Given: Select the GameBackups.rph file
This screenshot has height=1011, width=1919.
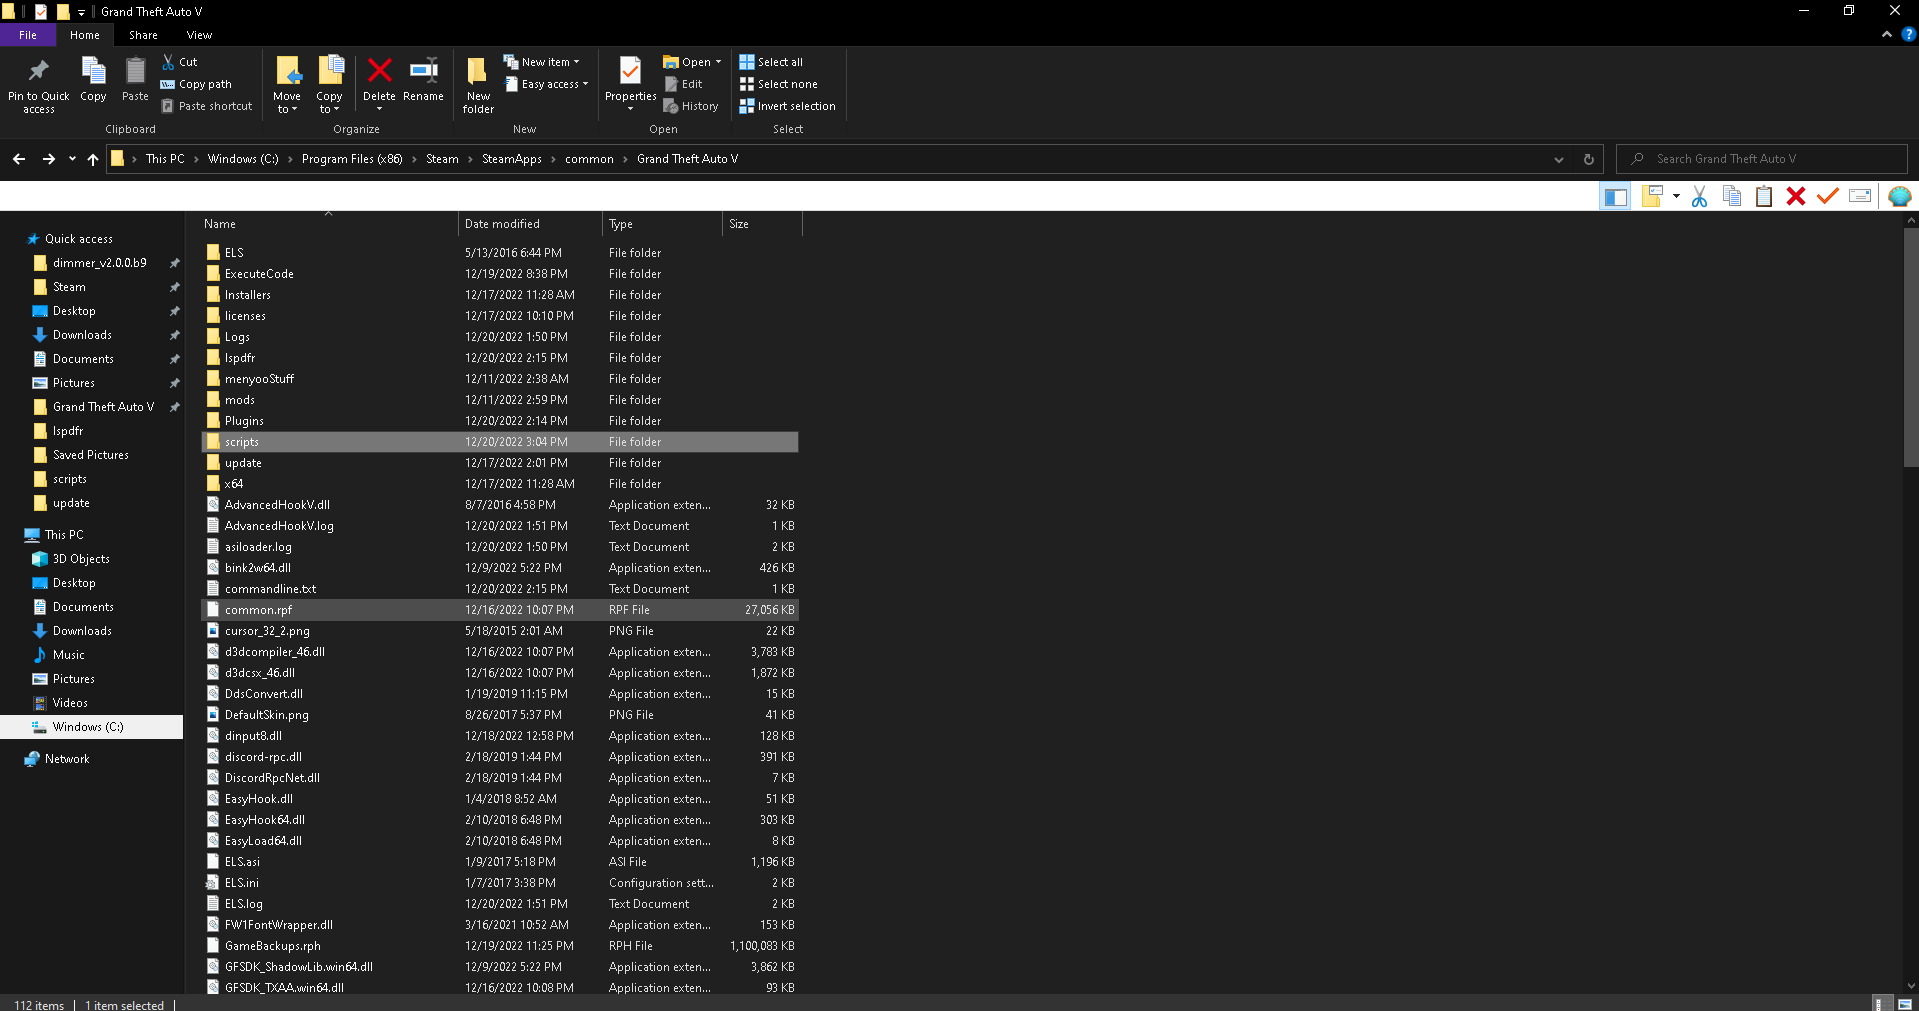Looking at the screenshot, I should tap(500, 946).
